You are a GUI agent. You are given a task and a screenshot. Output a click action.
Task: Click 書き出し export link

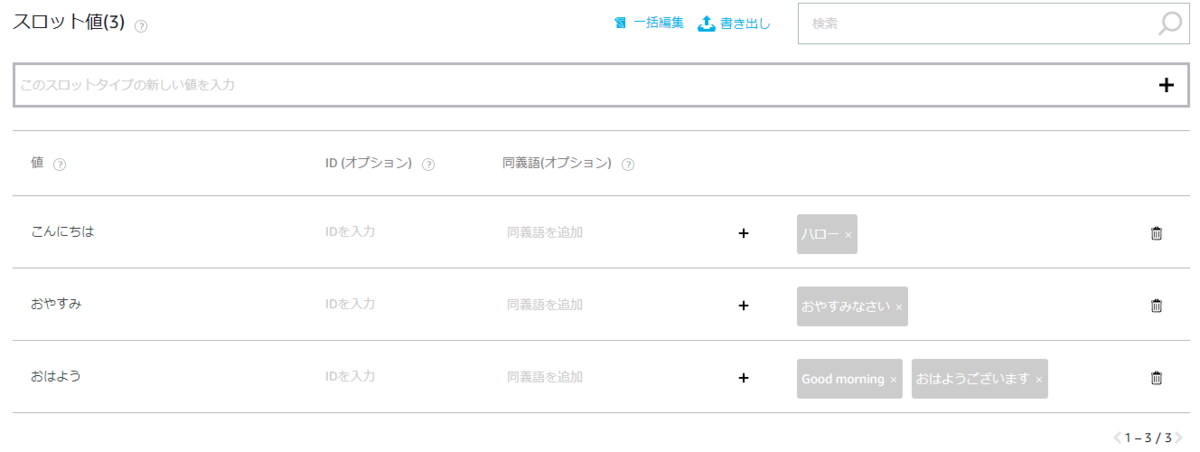tap(734, 23)
